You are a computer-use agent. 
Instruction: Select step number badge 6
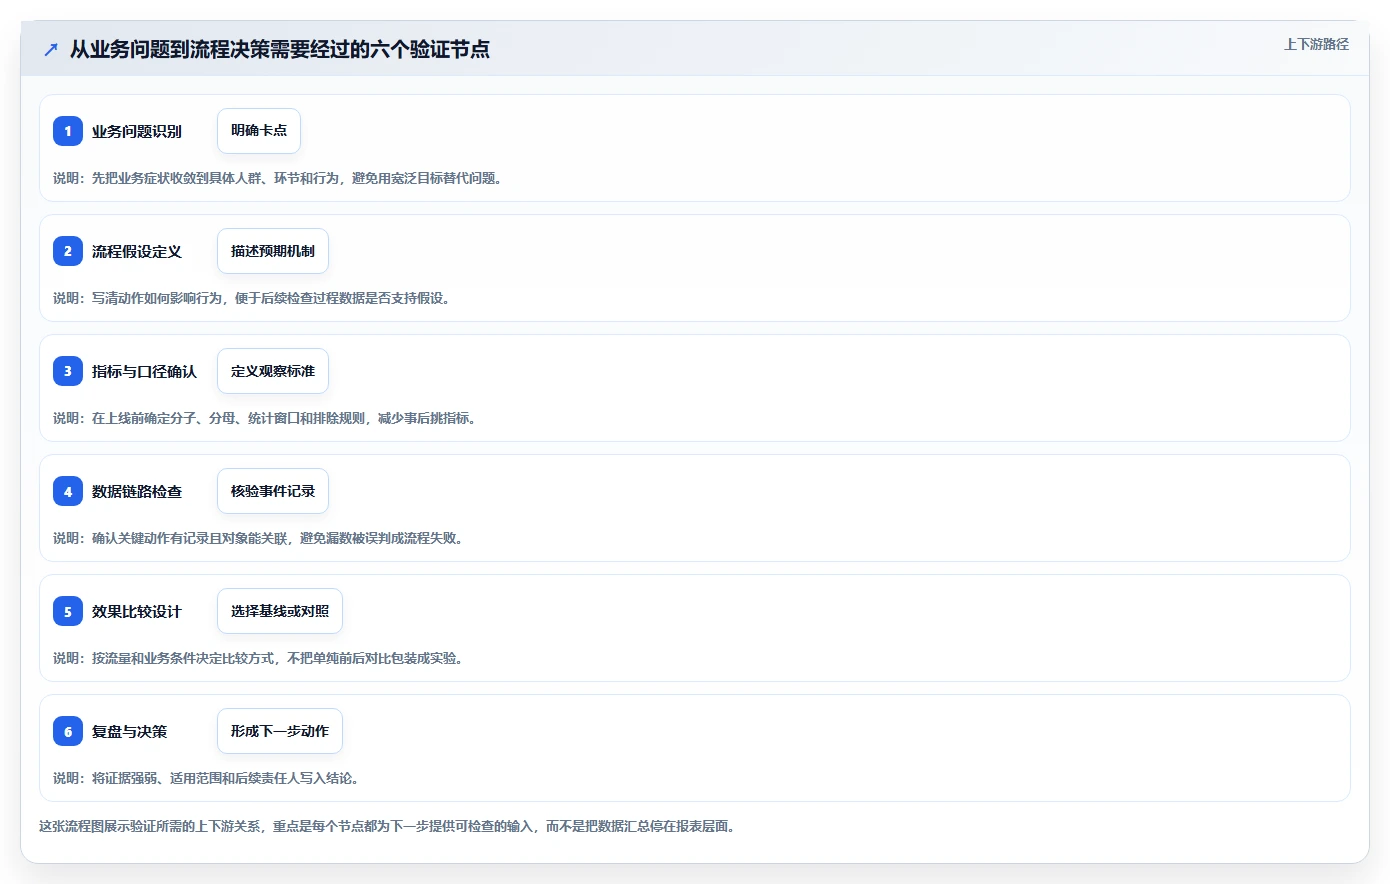(x=68, y=731)
